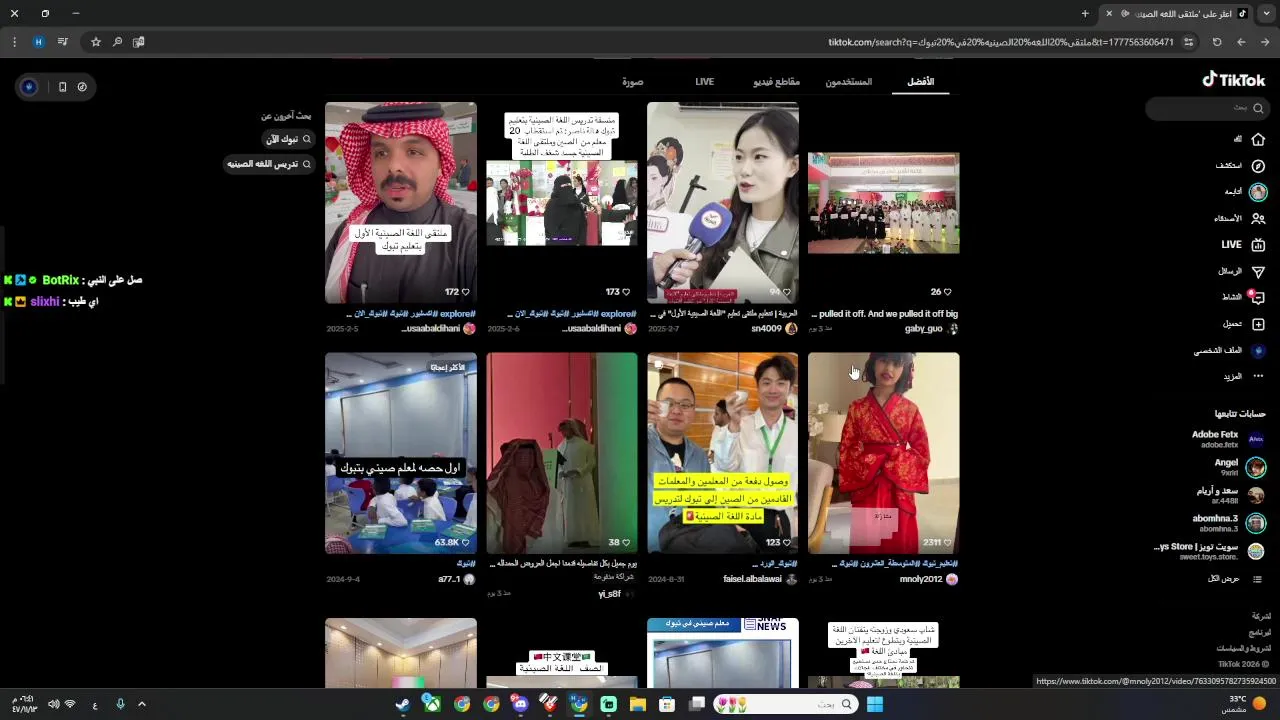
Task: Open Steam from the taskbar
Action: (x=402, y=704)
